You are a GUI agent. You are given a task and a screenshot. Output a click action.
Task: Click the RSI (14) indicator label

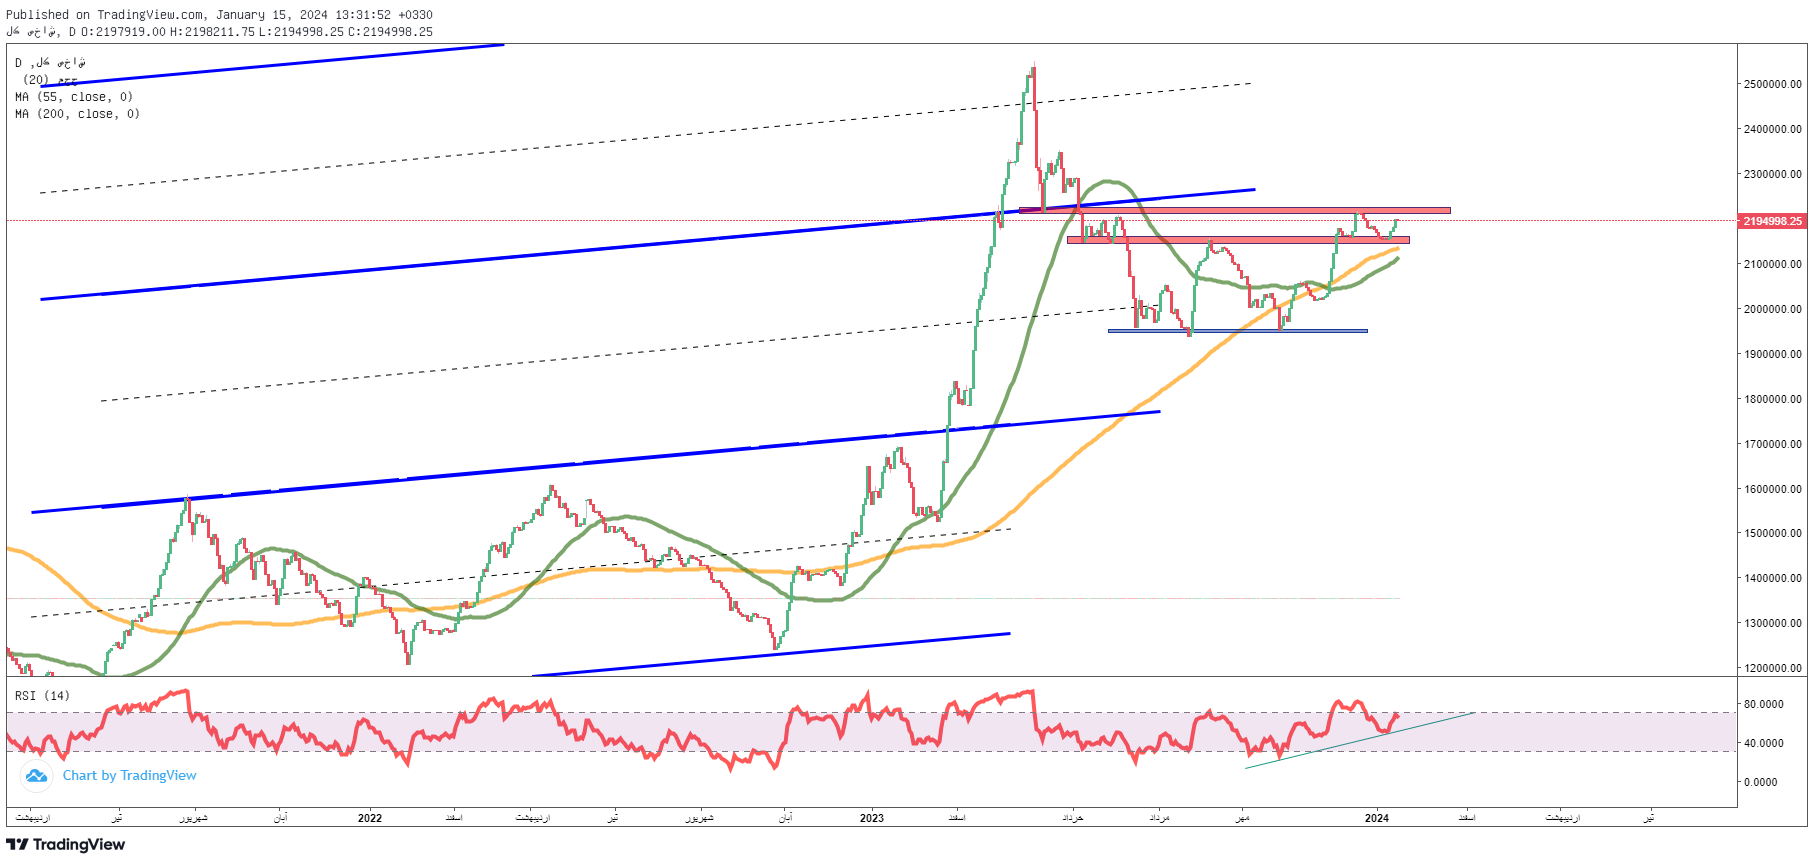(x=42, y=696)
